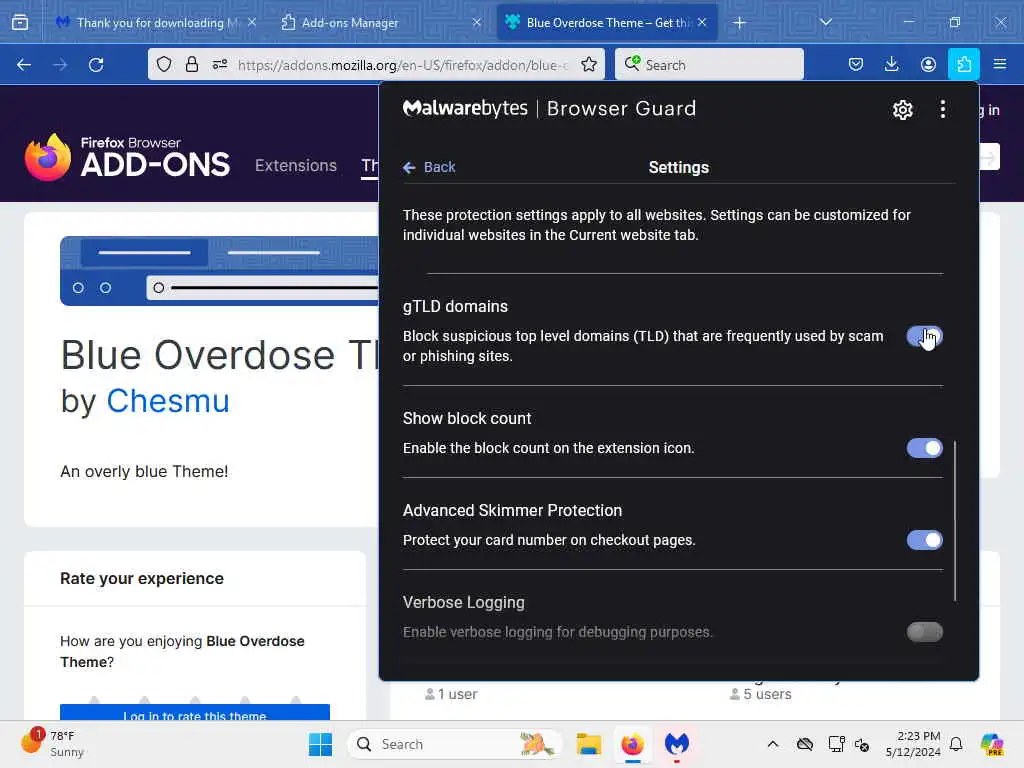Click Log in to rate this theme
The image size is (1024, 768).
(x=195, y=713)
